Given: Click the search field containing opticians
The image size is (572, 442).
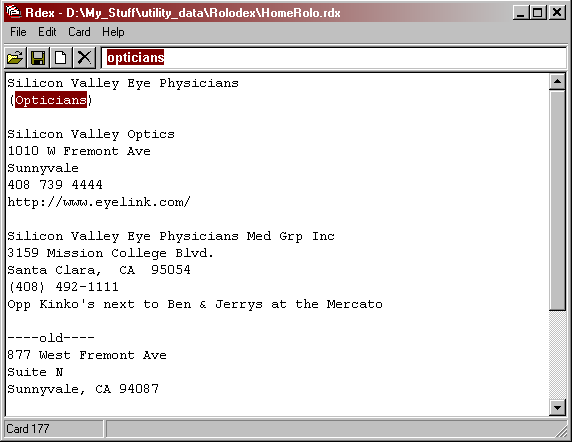Looking at the screenshot, I should [x=333, y=58].
